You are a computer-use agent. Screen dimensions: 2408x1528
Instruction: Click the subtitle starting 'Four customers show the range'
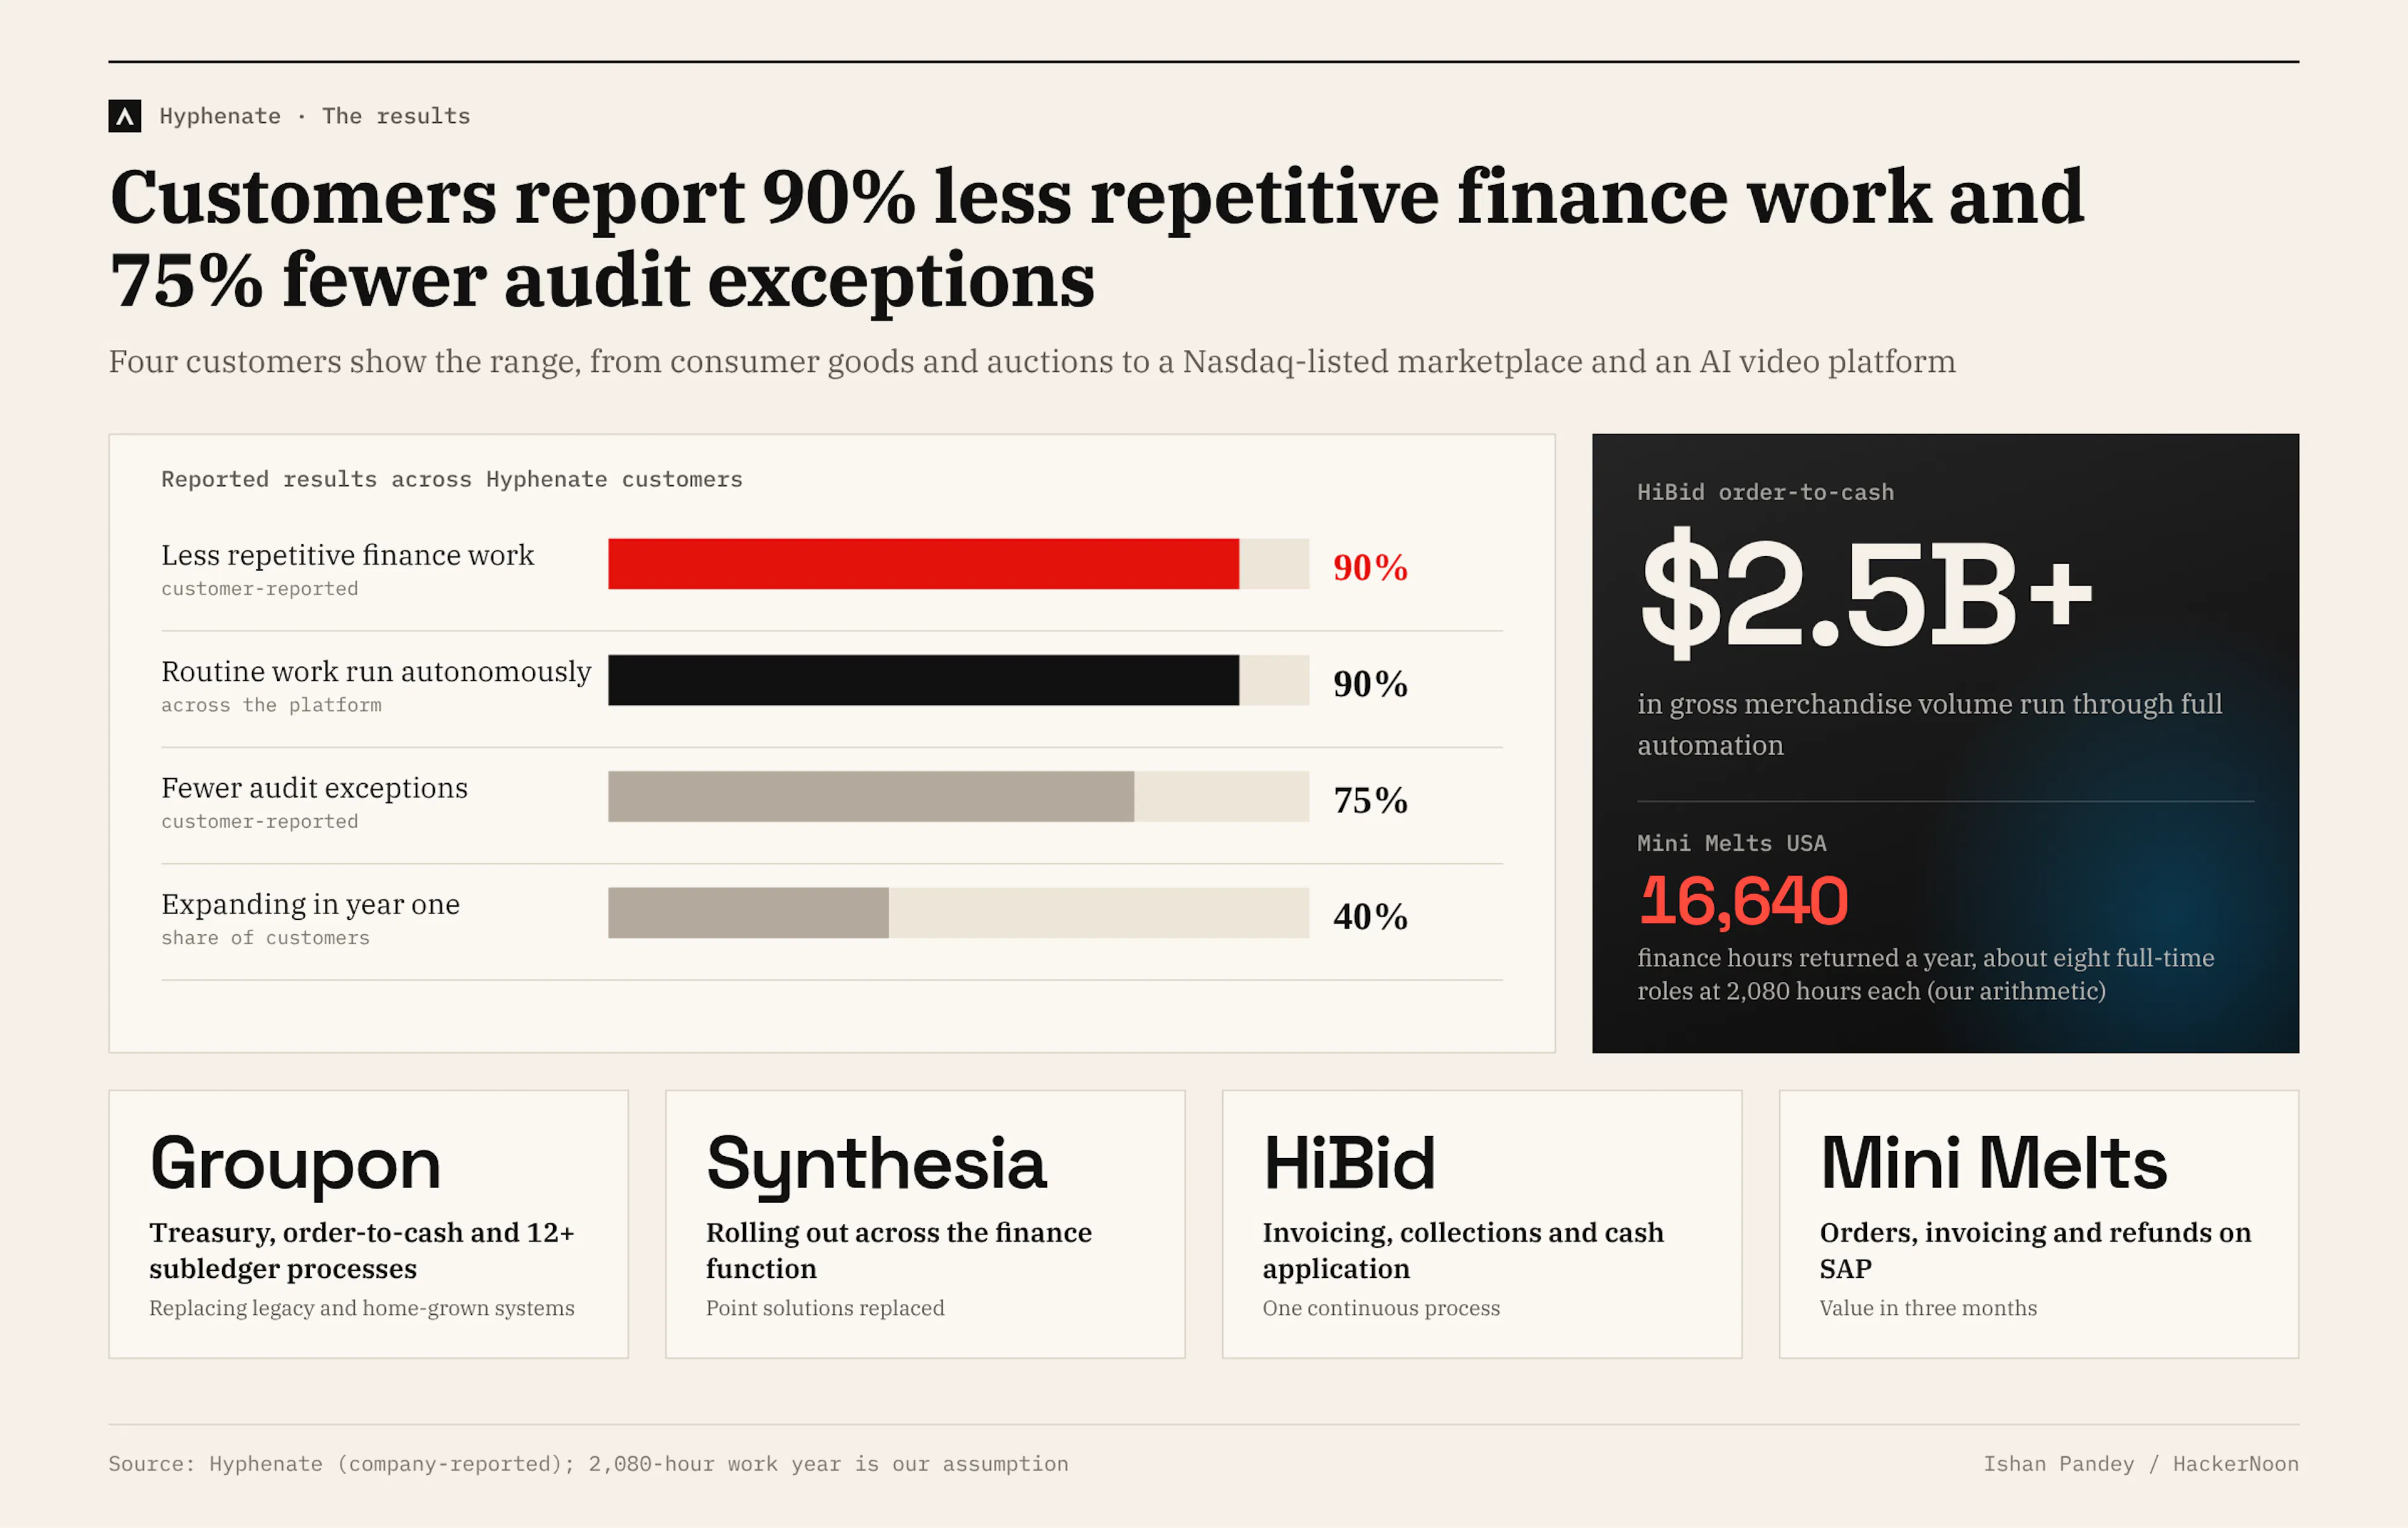pos(1032,361)
